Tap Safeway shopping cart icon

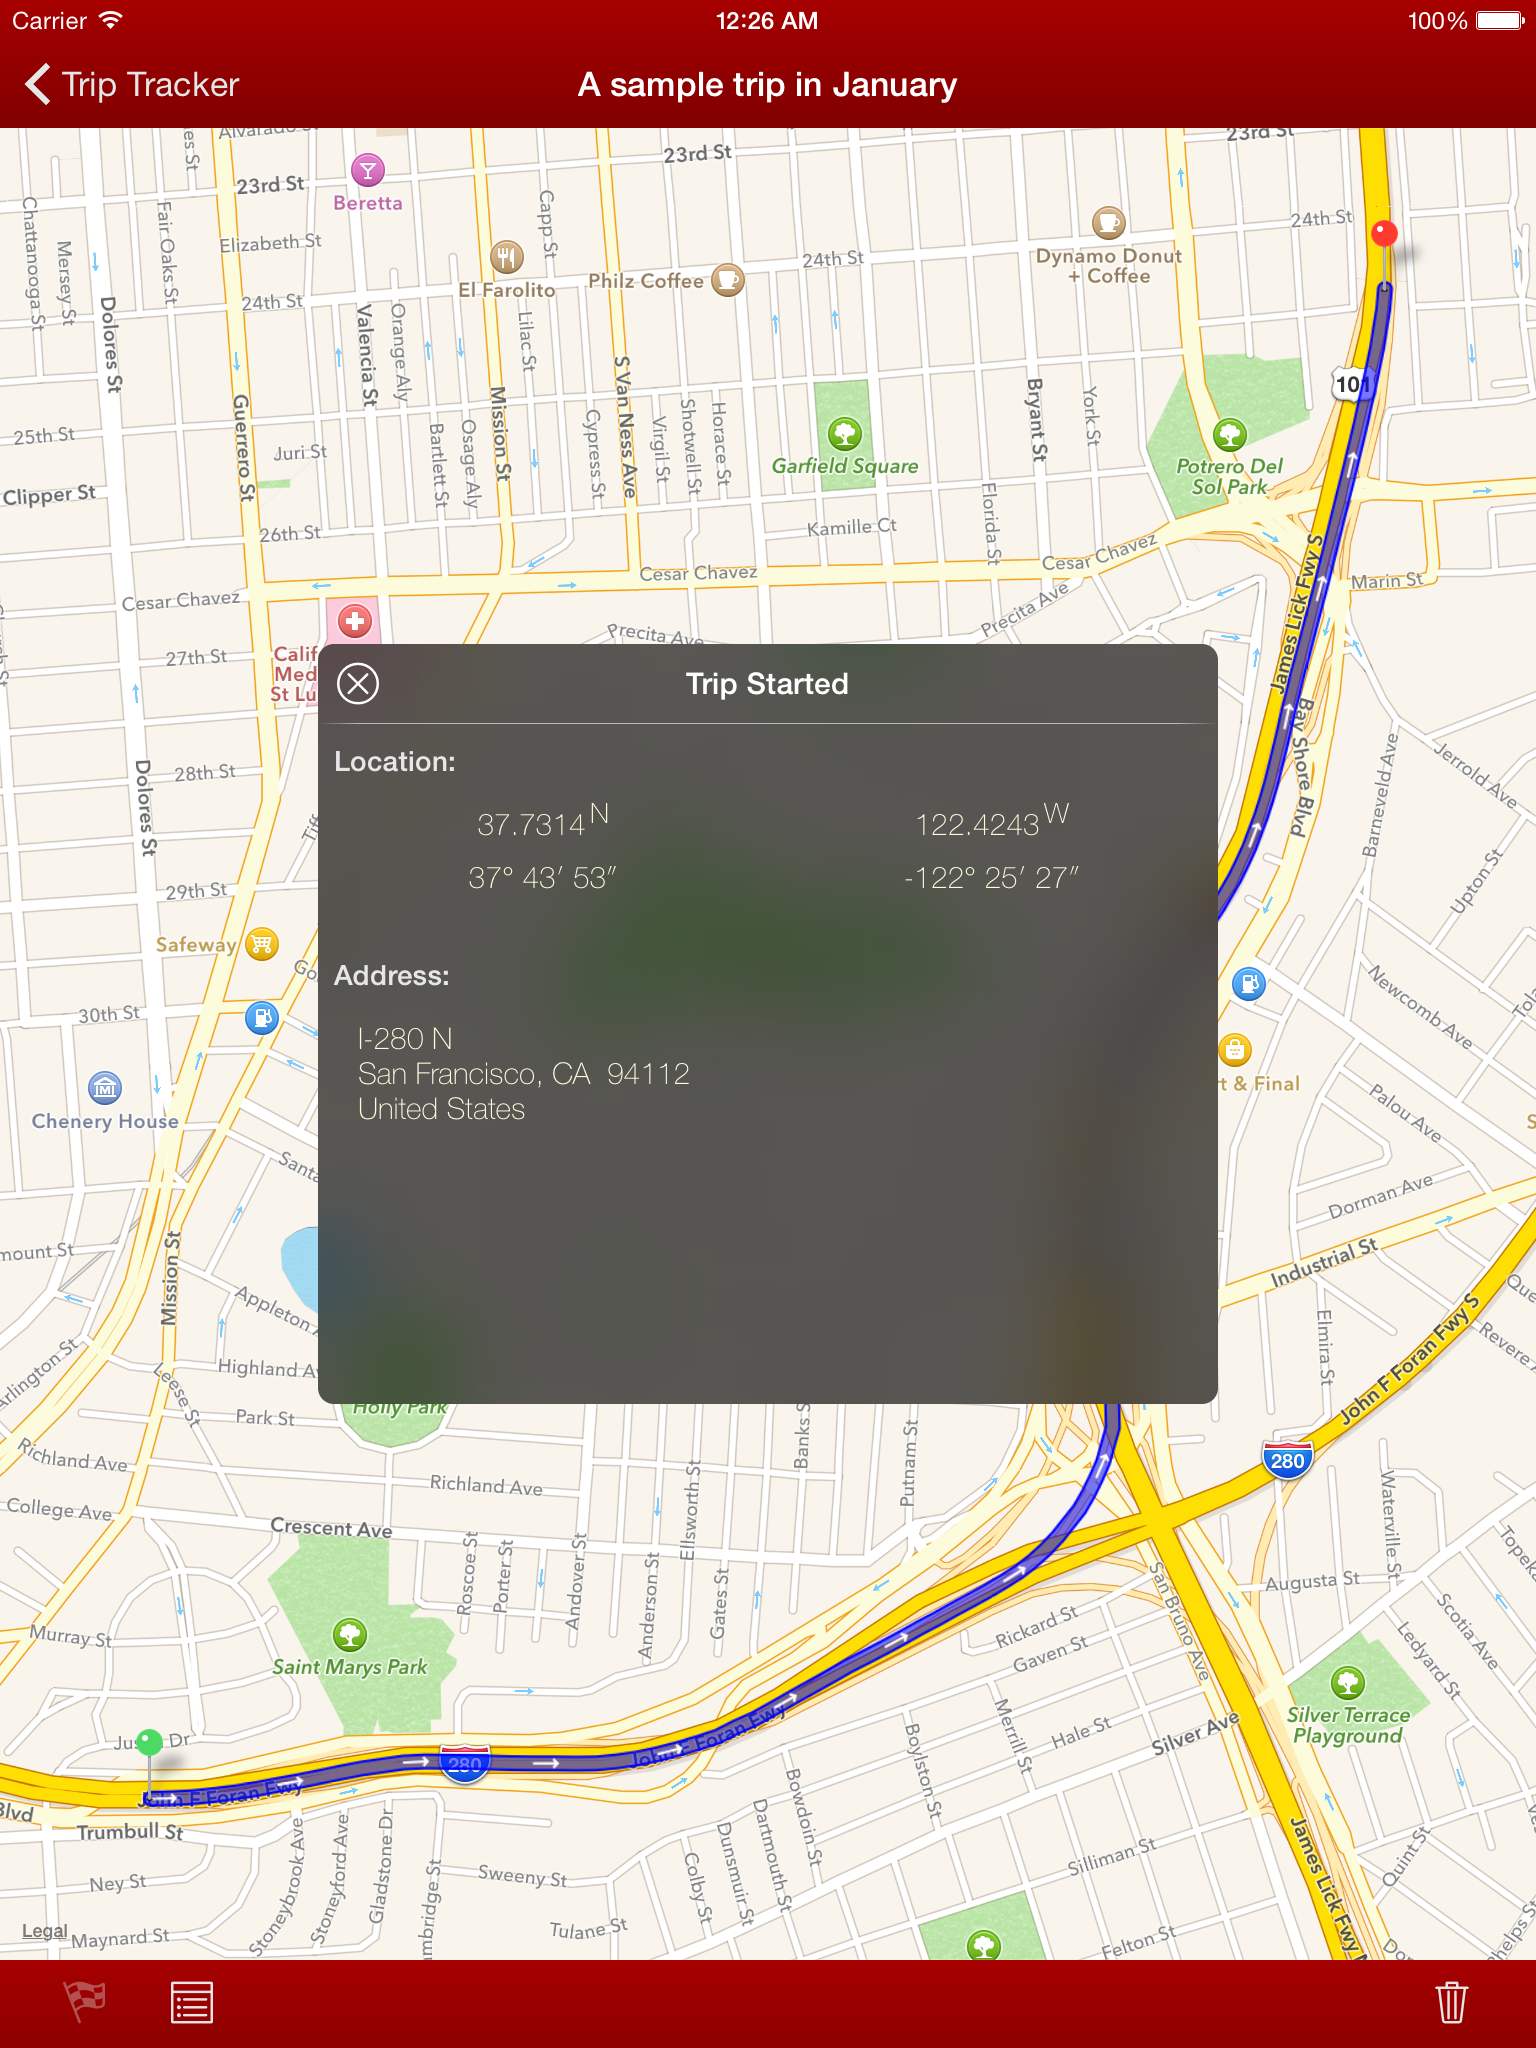(x=262, y=943)
